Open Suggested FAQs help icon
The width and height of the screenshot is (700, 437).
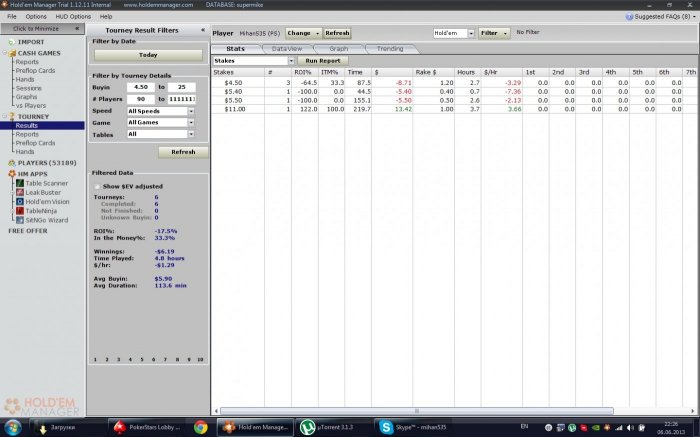point(629,17)
